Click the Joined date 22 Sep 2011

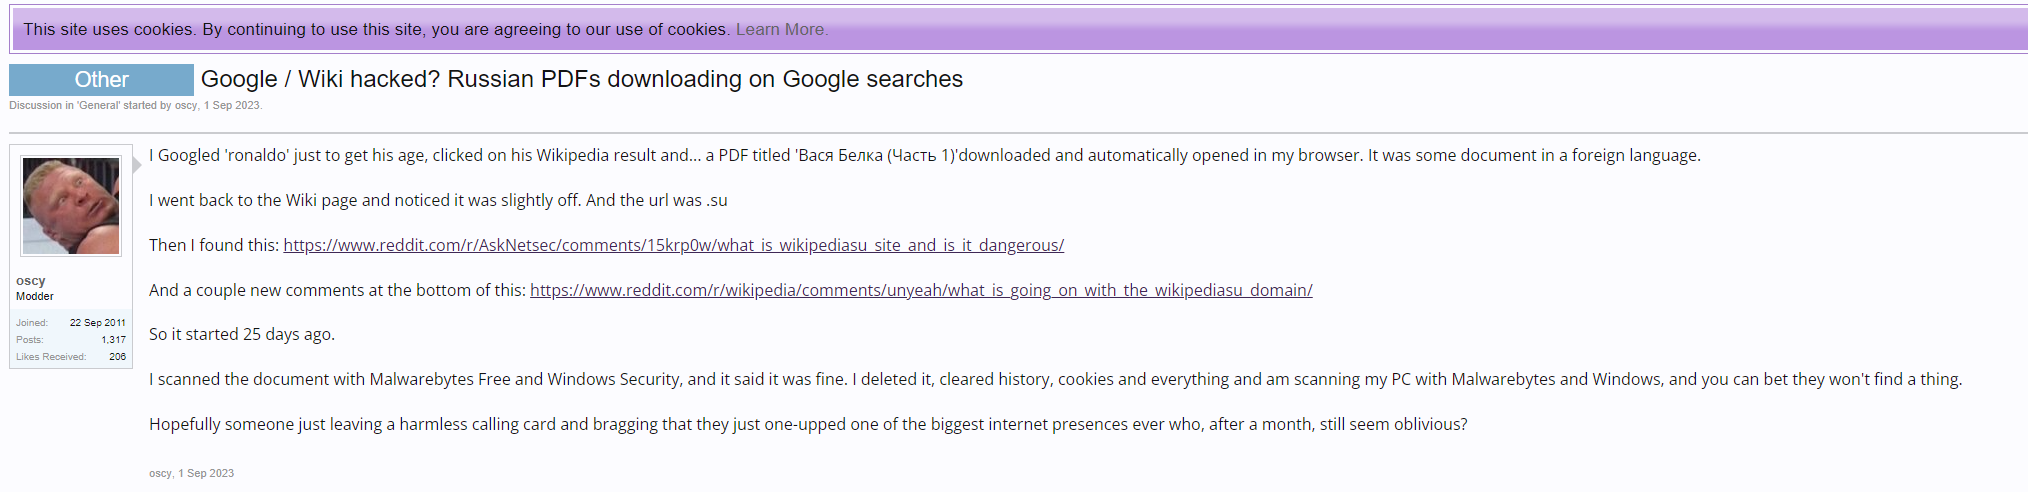pos(98,323)
